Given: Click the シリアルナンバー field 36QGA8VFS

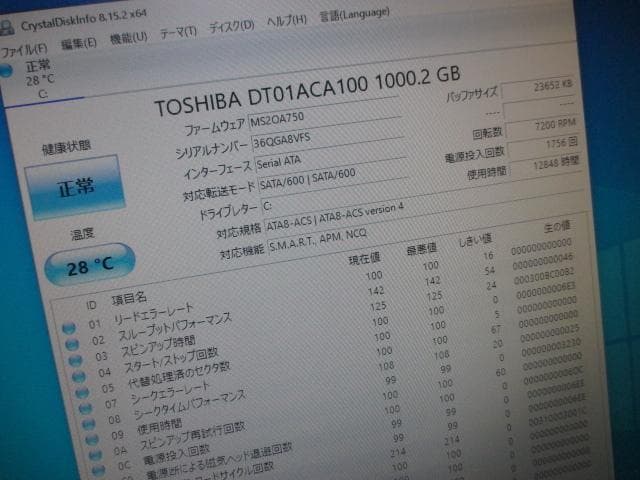Looking at the screenshot, I should click(320, 140).
